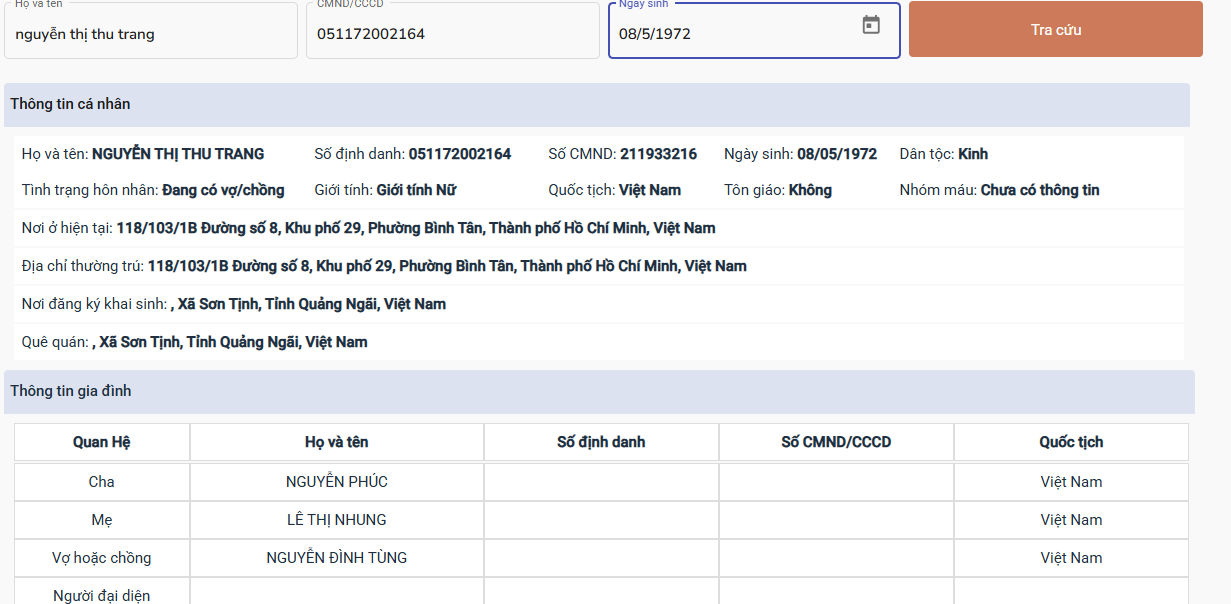Click the Nơi ở hiện tại address line

click(x=368, y=228)
